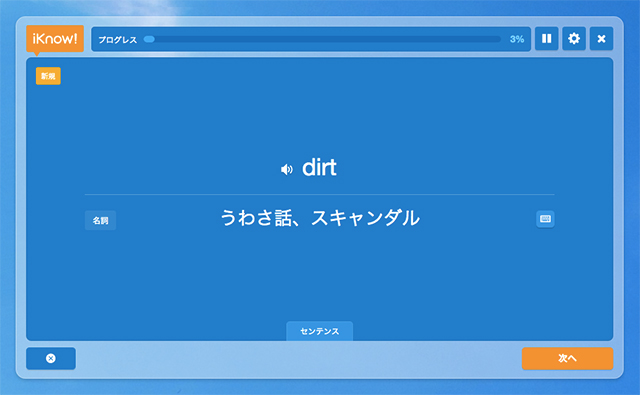Click the 名詞 part-of-speech tag
The image size is (640, 395).
coord(100,220)
